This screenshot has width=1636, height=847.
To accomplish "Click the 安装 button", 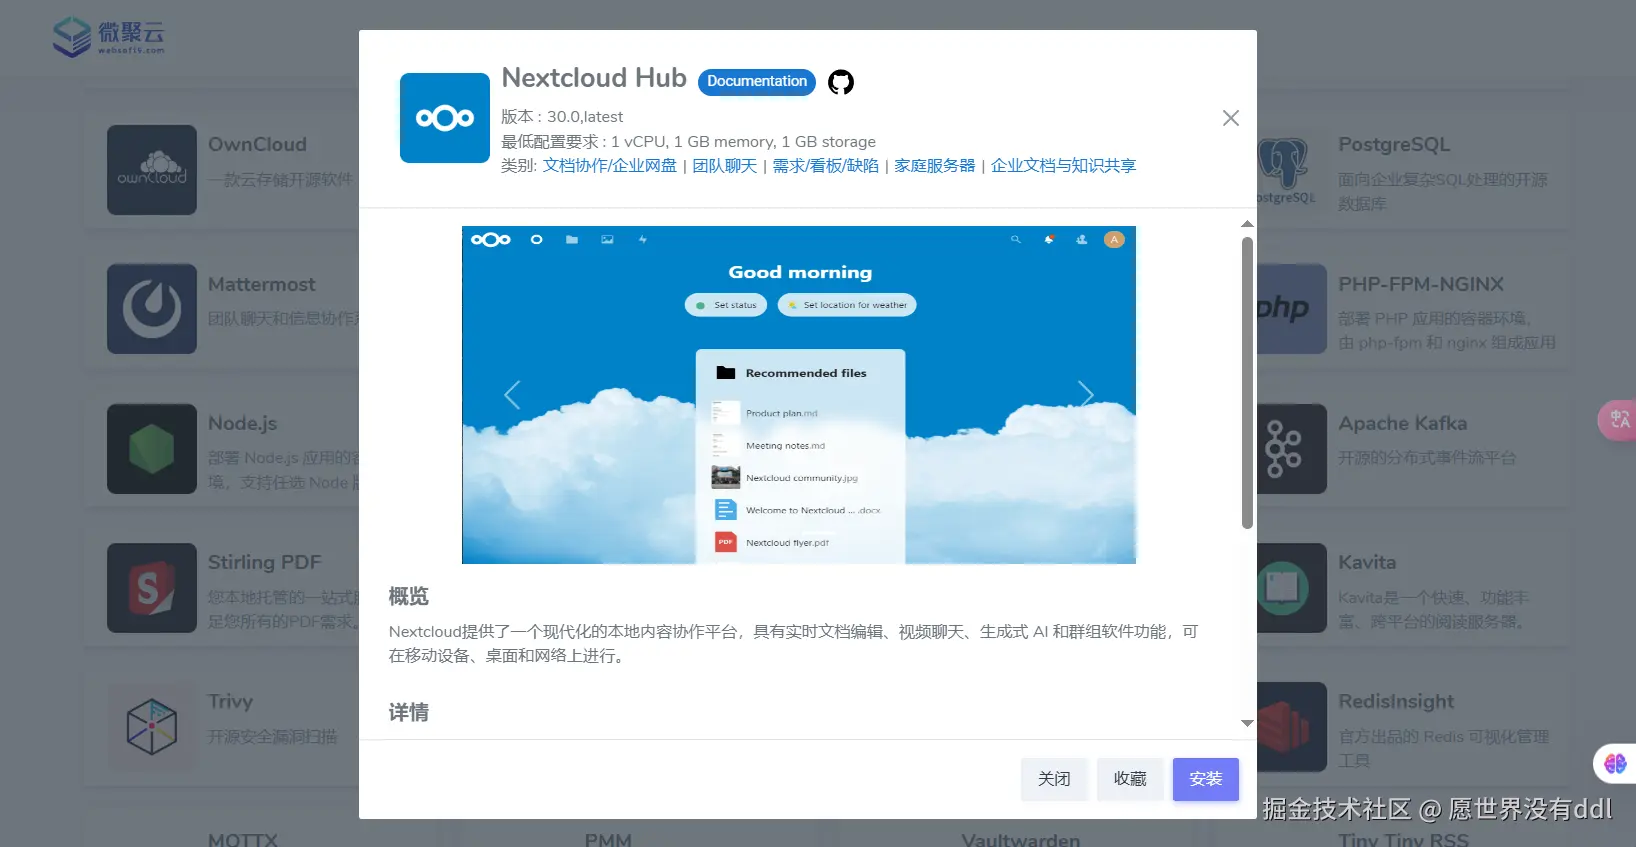I will point(1206,779).
